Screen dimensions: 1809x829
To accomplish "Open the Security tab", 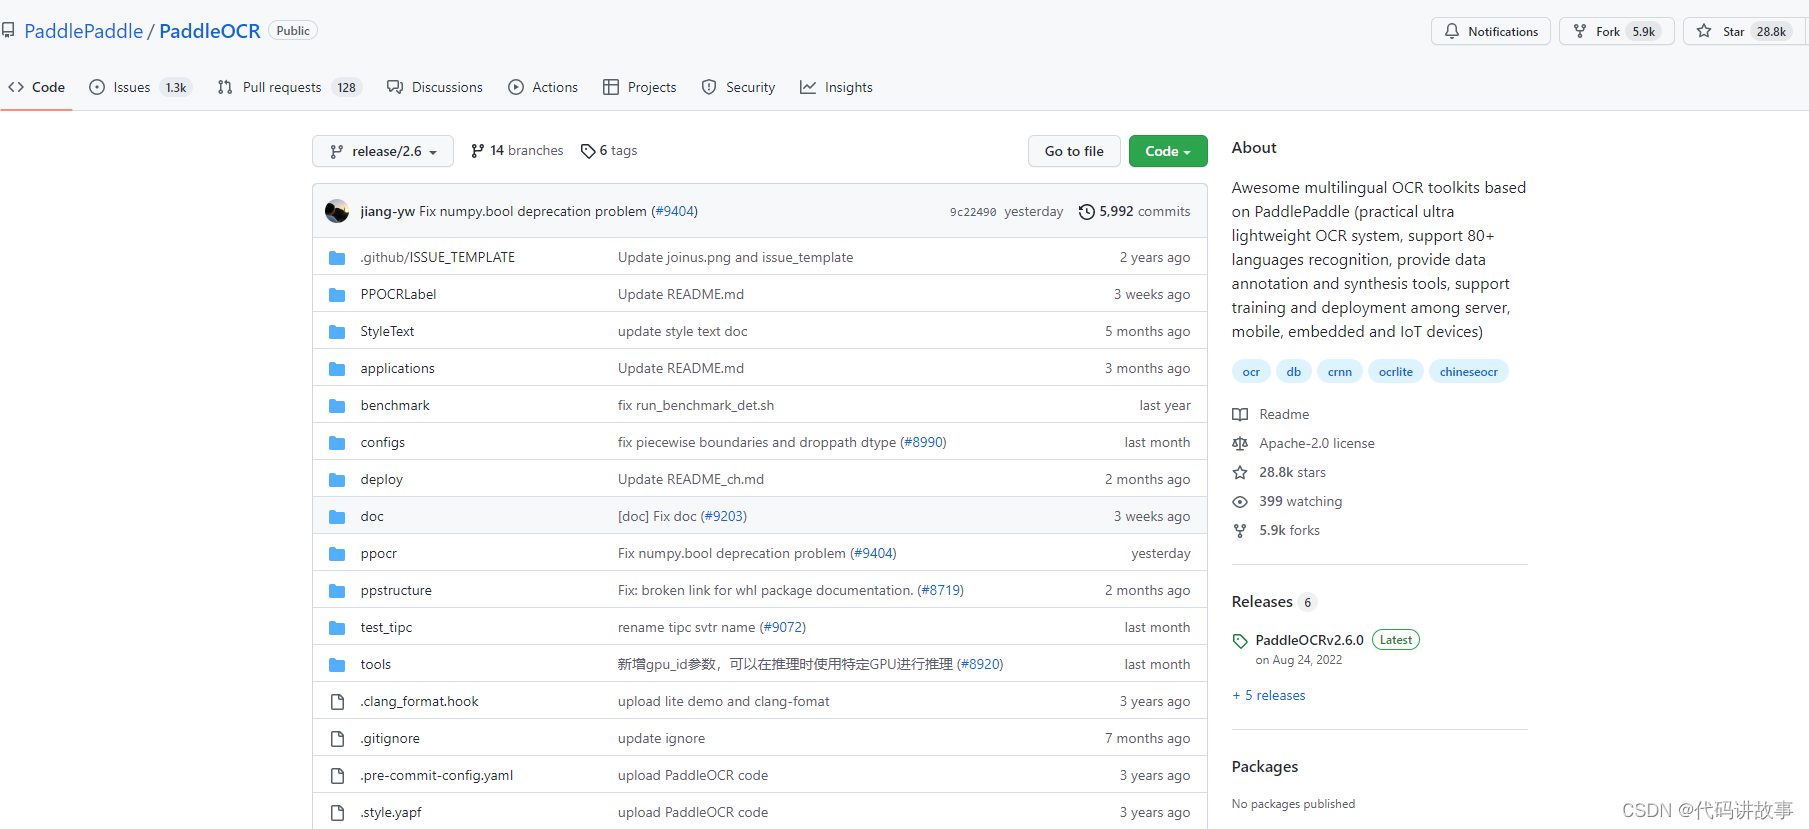I will tap(738, 87).
